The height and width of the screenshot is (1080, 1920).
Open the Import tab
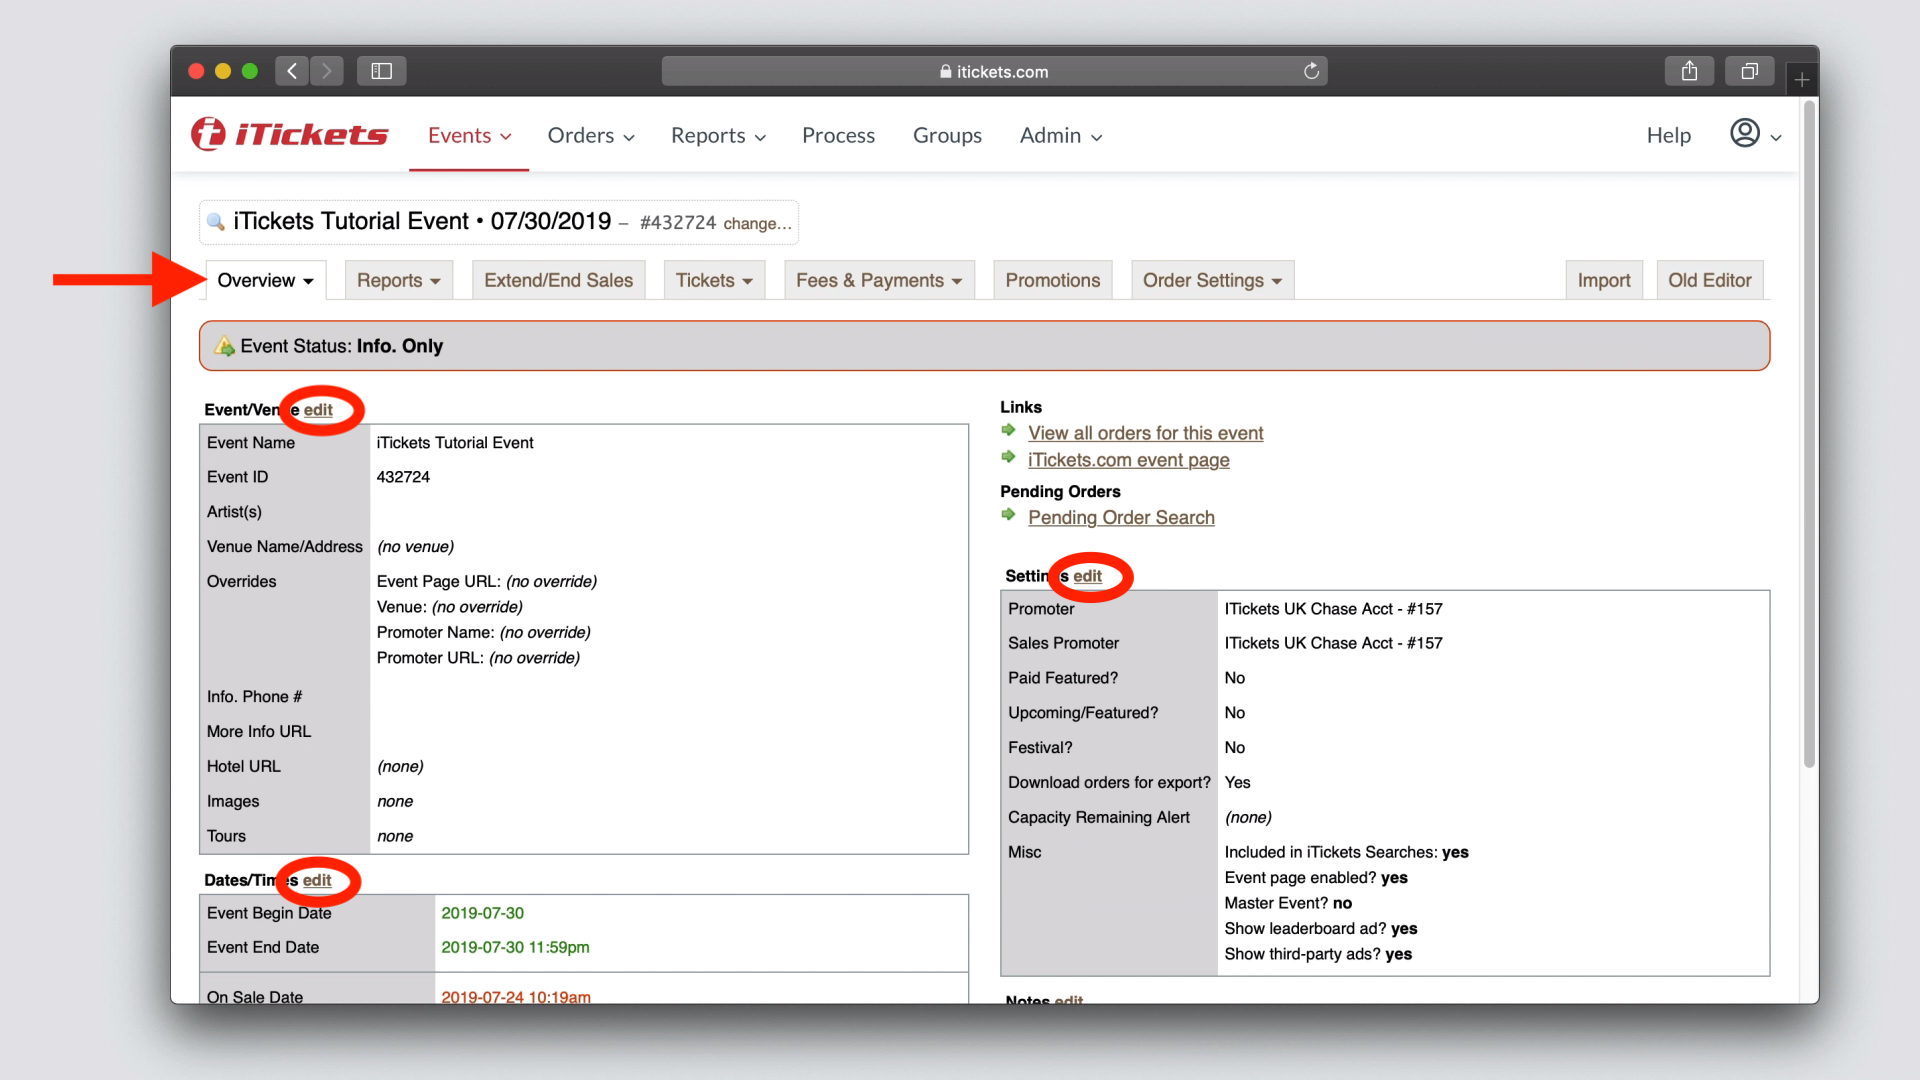coord(1604,280)
